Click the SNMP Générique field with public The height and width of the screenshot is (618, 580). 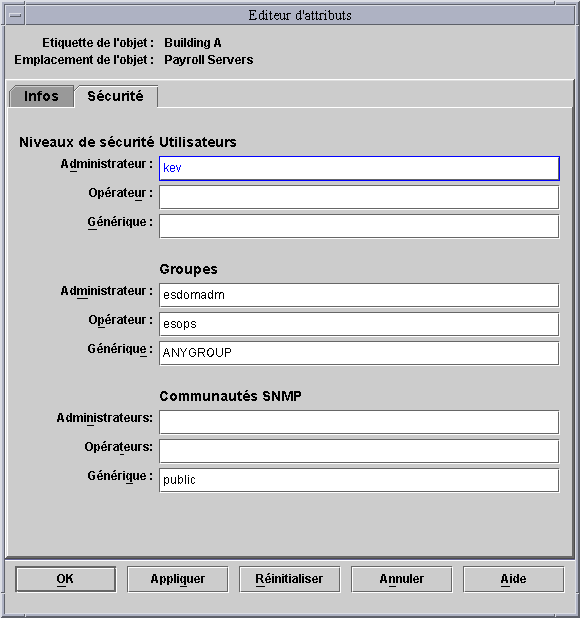tap(359, 480)
